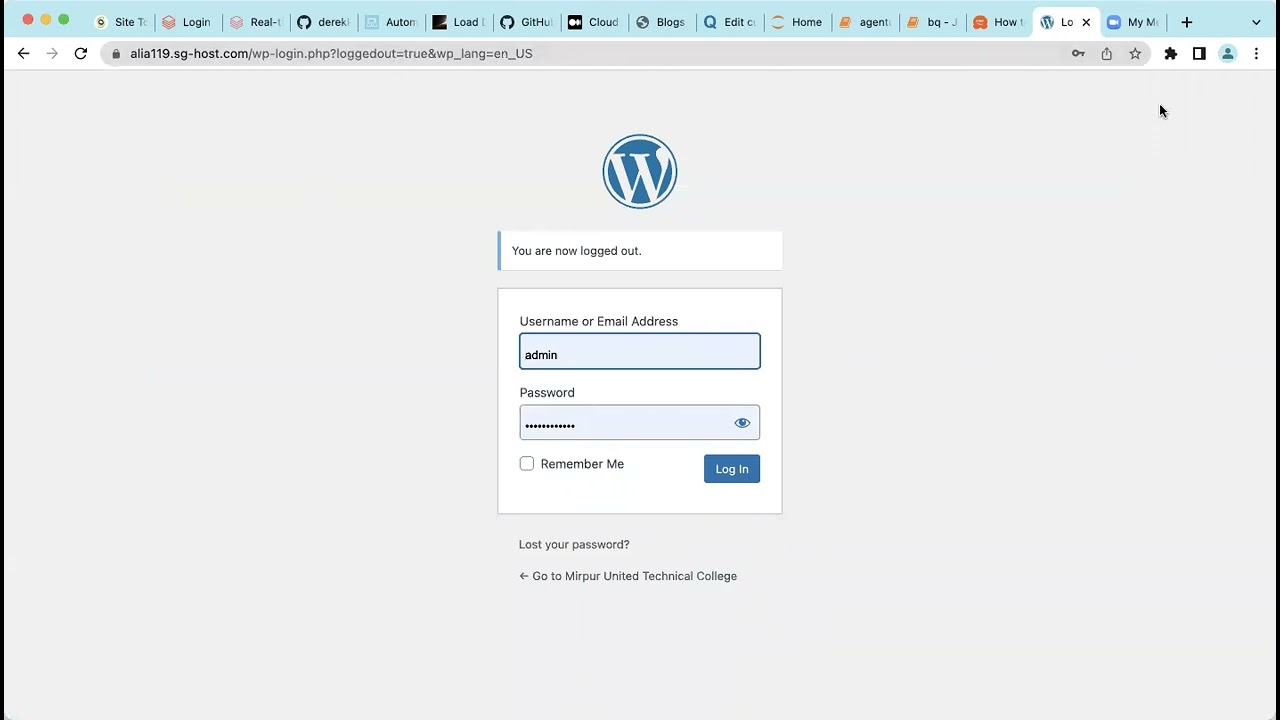Switch to GitHub tab

tap(527, 22)
